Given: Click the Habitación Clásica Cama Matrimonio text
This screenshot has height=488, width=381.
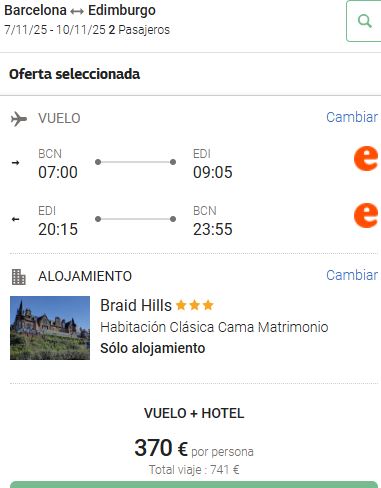Looking at the screenshot, I should click(x=214, y=327).
